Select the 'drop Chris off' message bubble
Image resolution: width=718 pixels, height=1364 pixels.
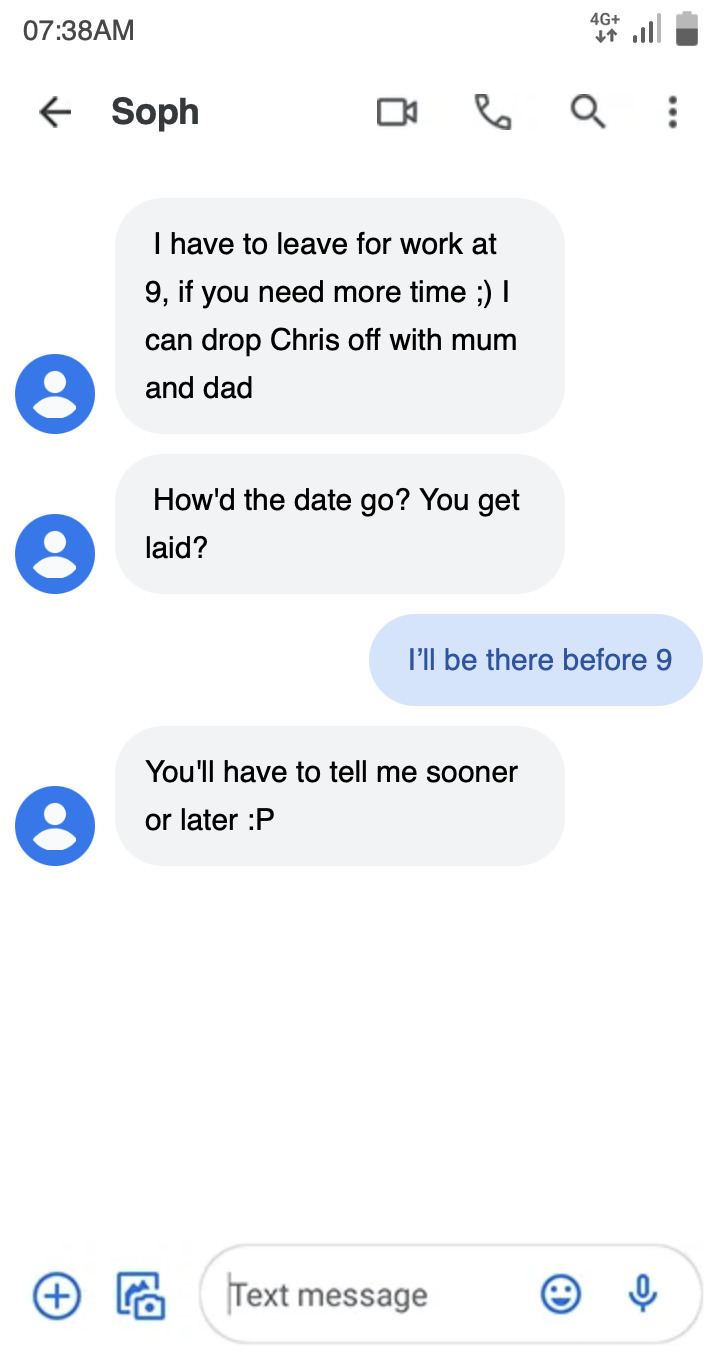(x=340, y=316)
